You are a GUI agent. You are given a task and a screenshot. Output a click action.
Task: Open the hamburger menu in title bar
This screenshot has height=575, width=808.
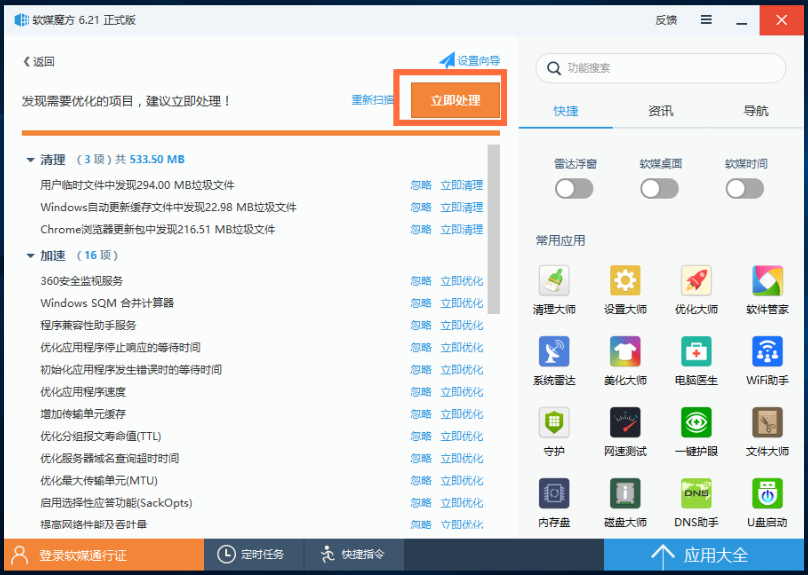point(706,20)
